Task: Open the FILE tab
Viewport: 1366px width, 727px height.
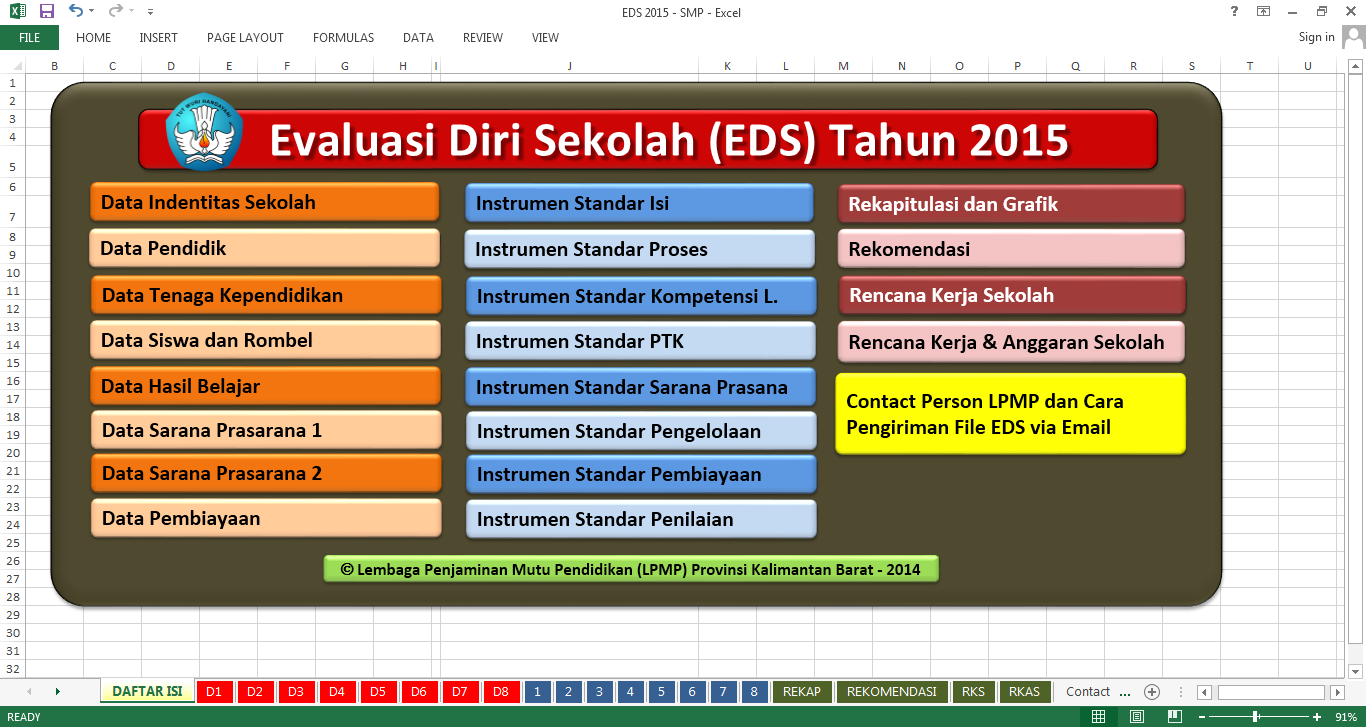Action: (29, 38)
